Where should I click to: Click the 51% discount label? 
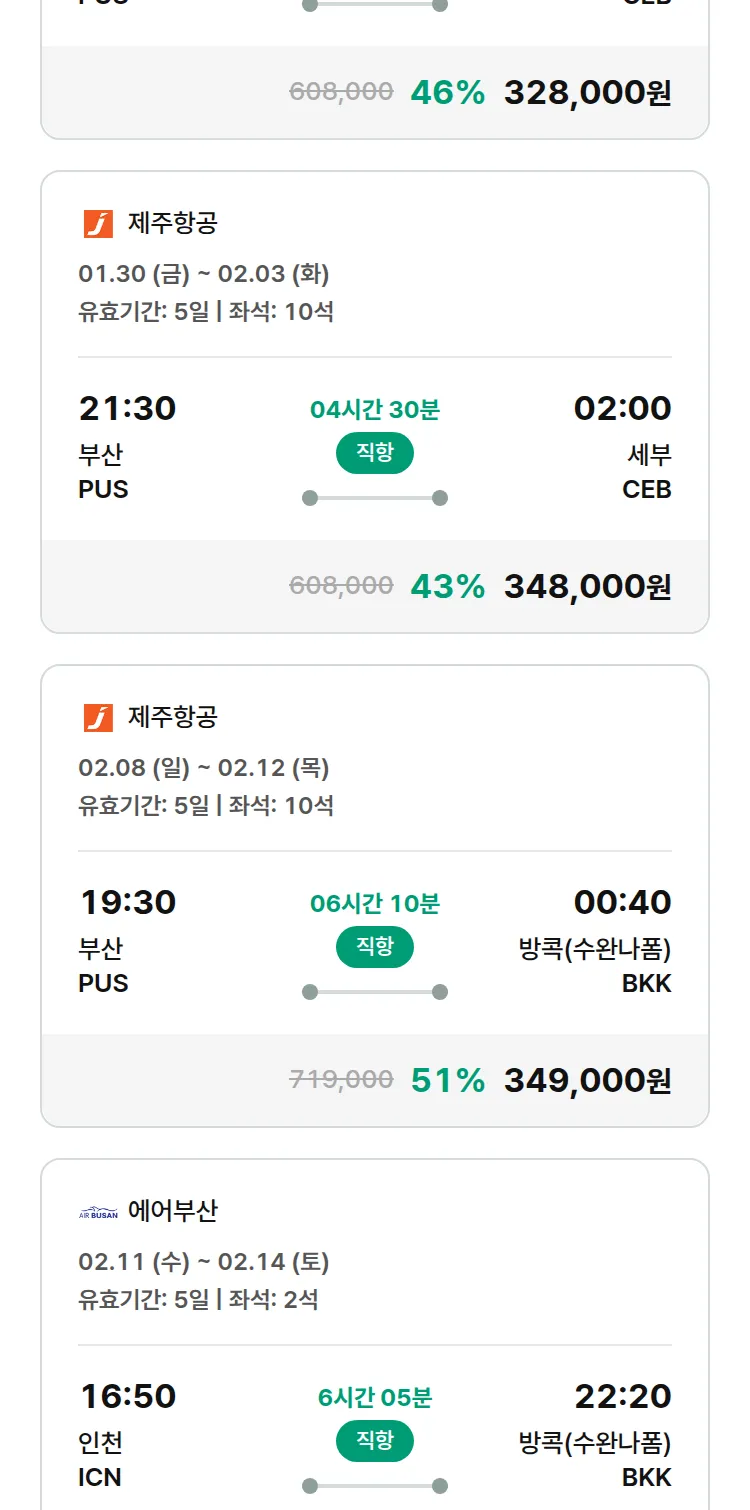coord(447,1080)
